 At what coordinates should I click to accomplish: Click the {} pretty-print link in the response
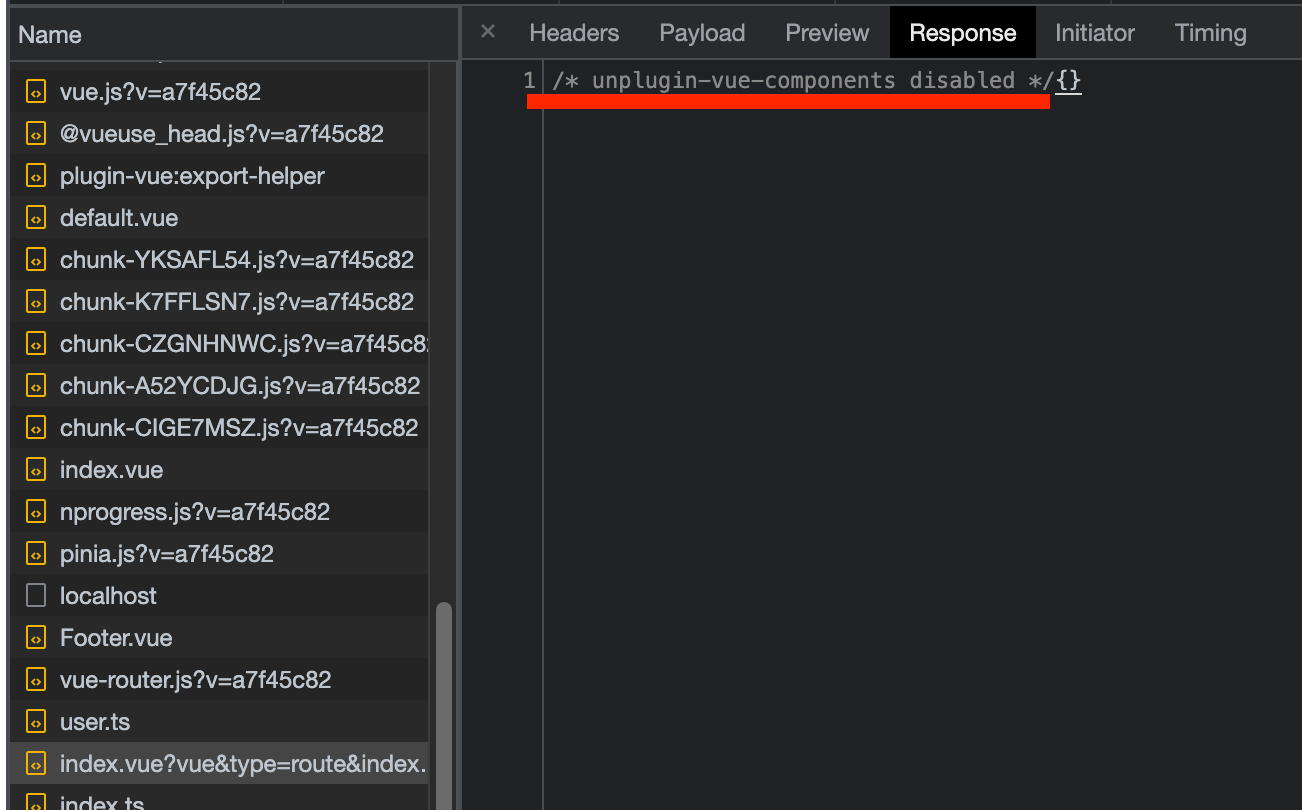pos(1068,80)
